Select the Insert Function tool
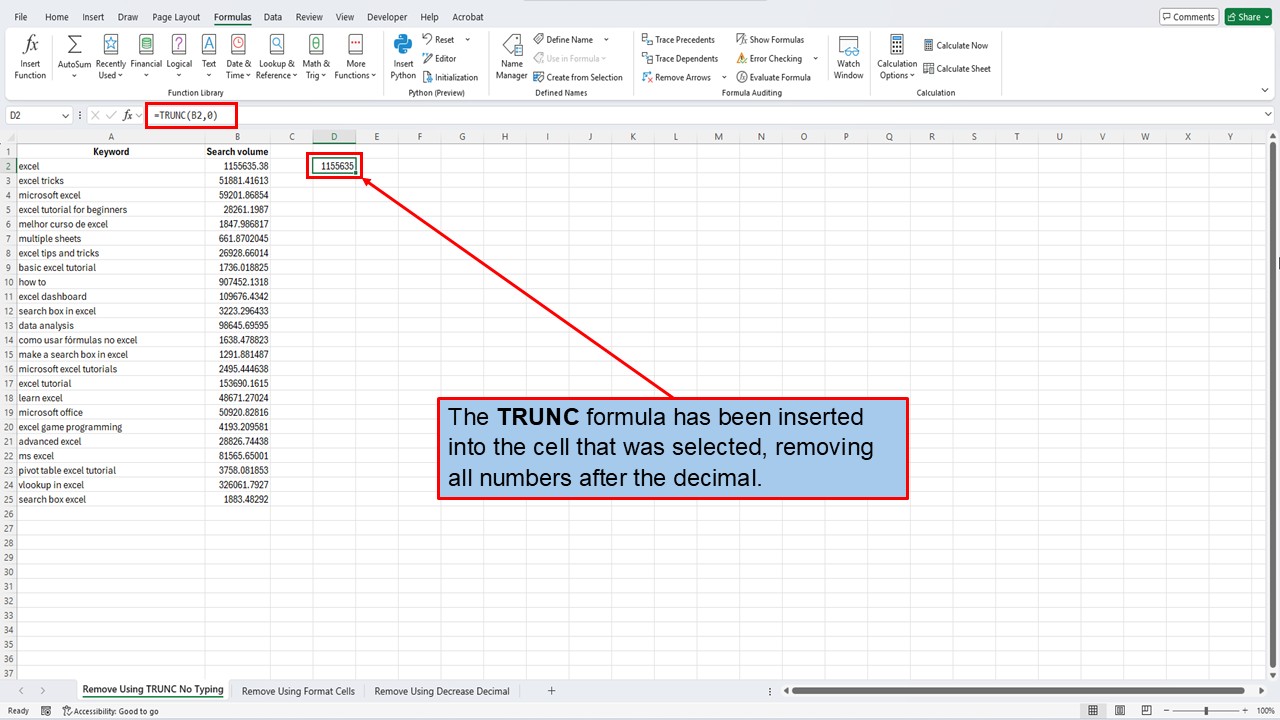 29,57
